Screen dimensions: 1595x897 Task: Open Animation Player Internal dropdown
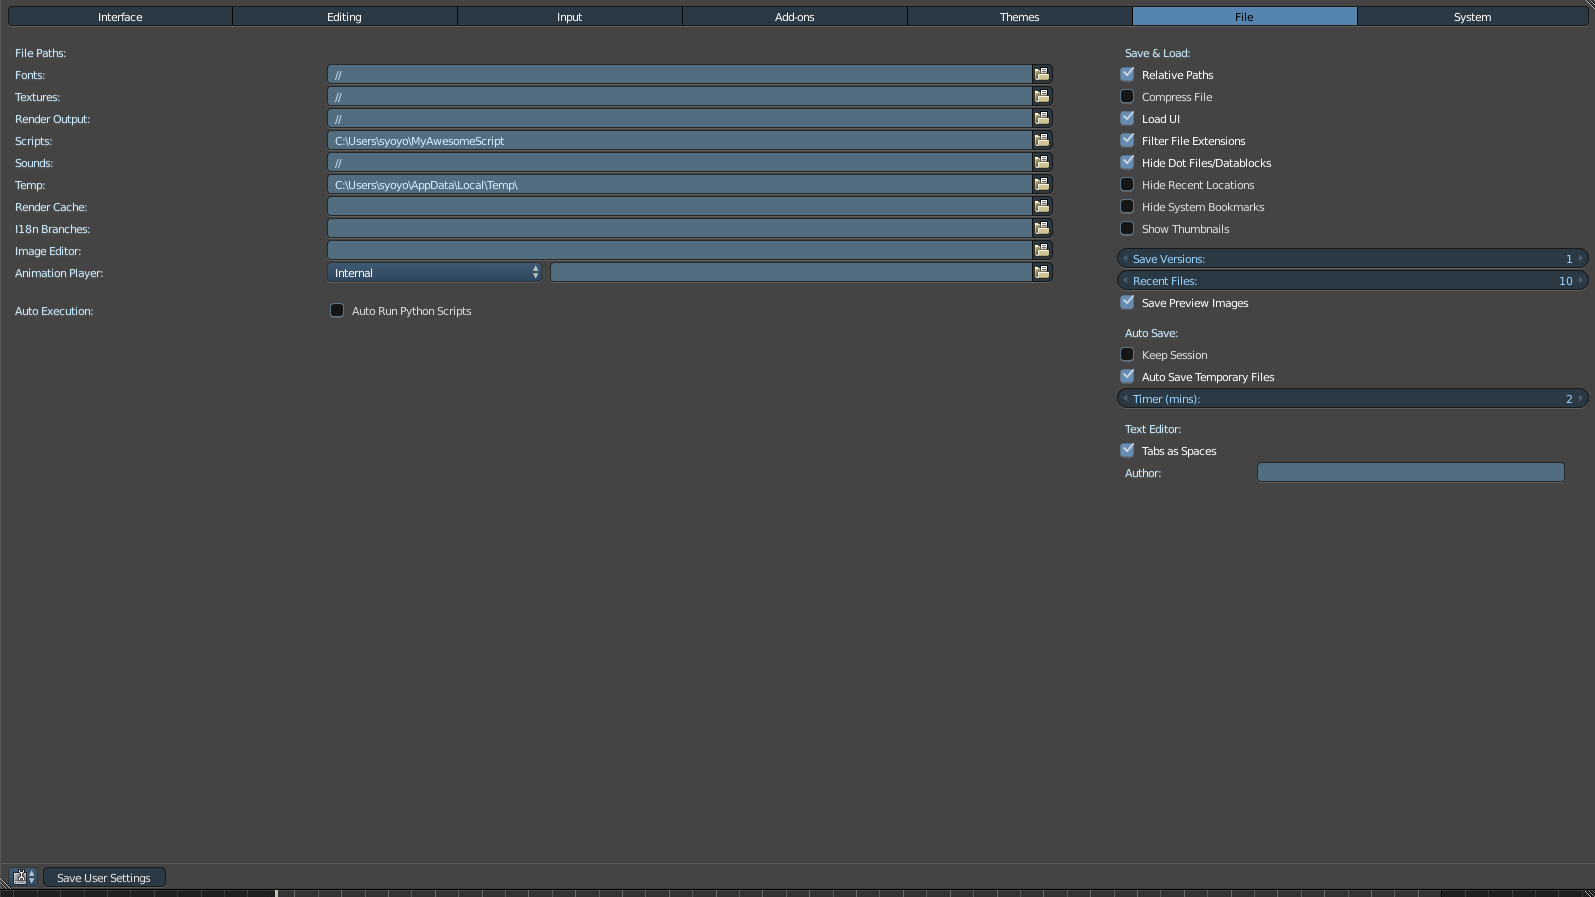(435, 273)
